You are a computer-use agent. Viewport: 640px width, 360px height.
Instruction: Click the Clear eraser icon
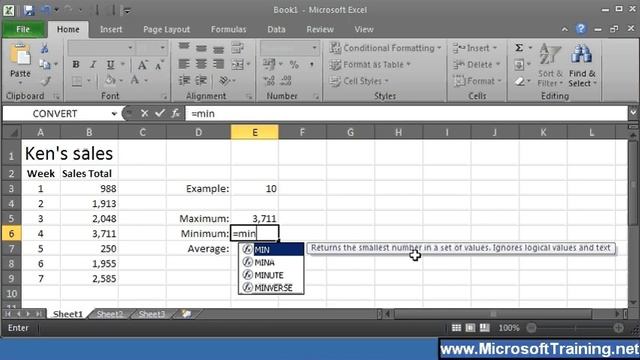pos(519,81)
